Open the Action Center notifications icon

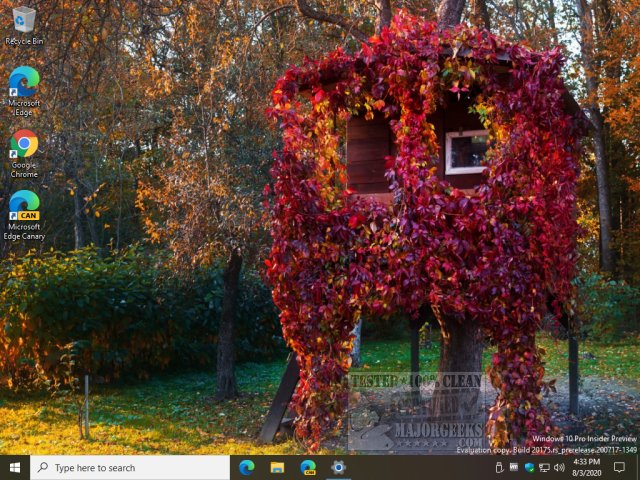pos(619,467)
